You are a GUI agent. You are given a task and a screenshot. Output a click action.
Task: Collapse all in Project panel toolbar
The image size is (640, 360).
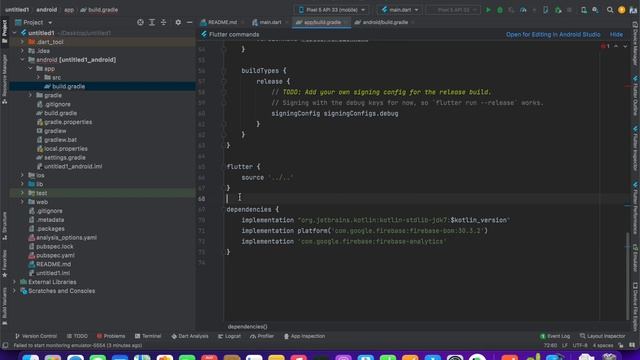[x=163, y=22]
